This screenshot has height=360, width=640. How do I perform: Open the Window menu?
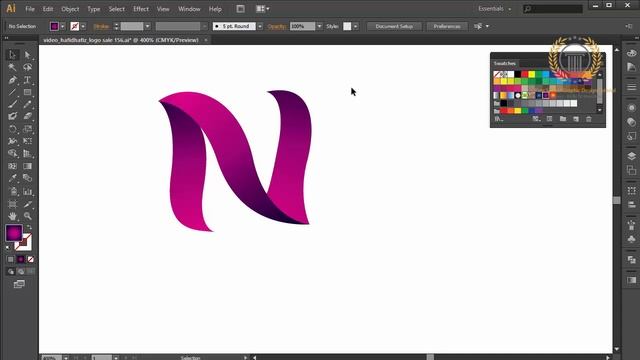click(189, 9)
